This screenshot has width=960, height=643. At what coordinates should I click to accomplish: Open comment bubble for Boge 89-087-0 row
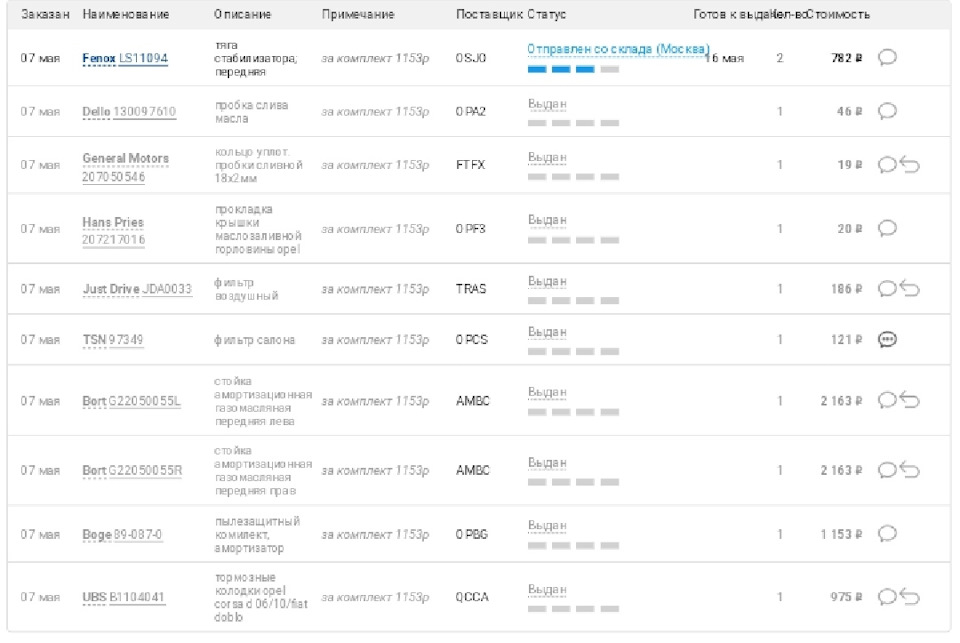886,534
